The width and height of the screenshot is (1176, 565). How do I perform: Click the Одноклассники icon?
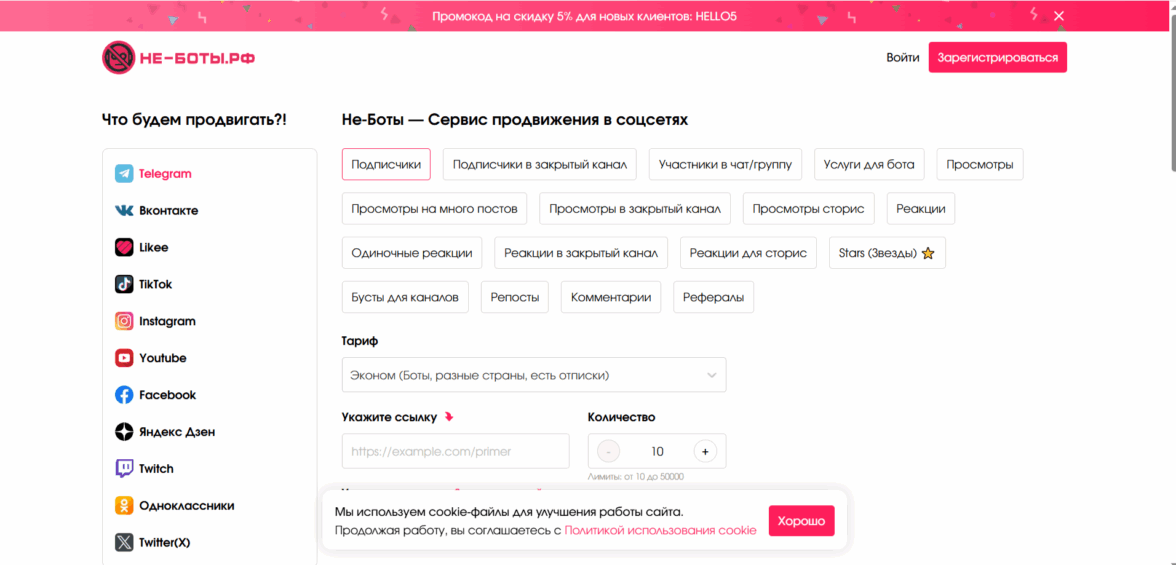pyautogui.click(x=124, y=506)
